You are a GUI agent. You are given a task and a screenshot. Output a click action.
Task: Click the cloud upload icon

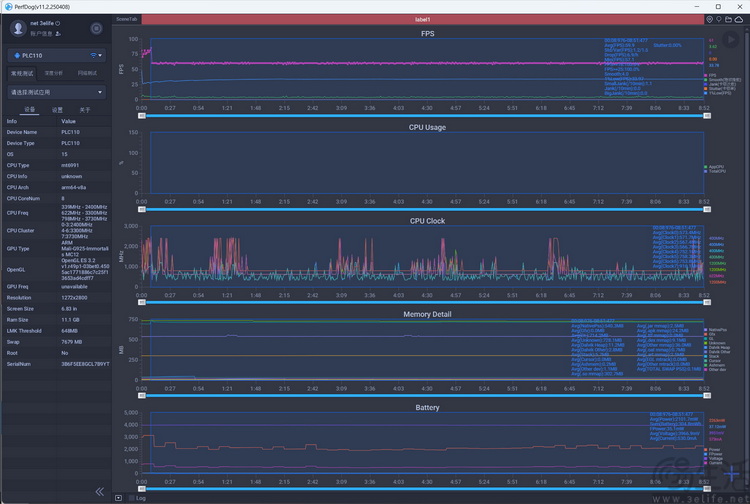[x=739, y=20]
